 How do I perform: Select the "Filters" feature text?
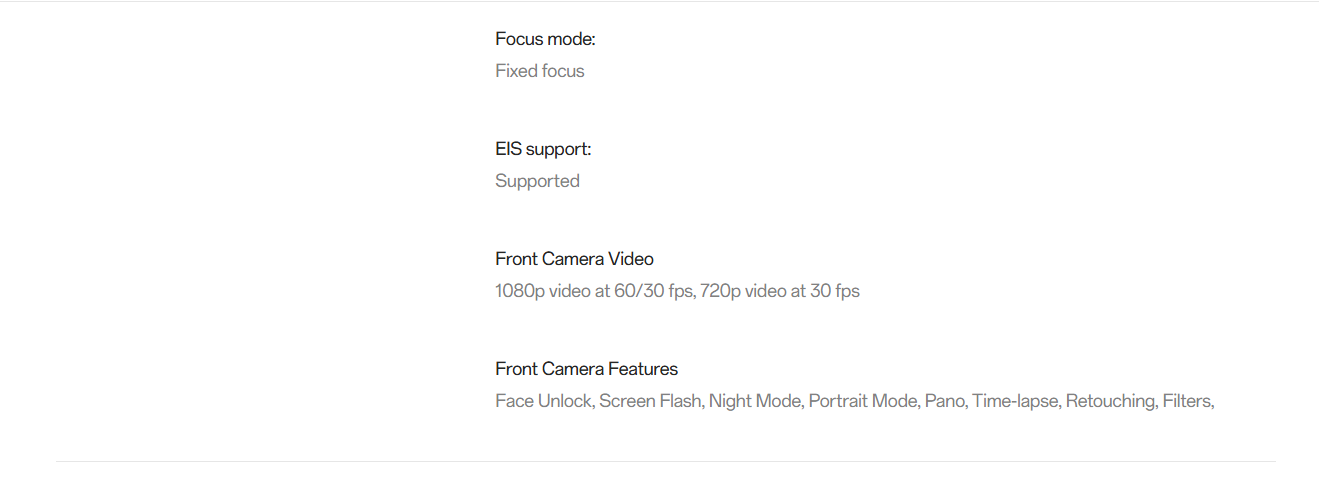pyautogui.click(x=1187, y=401)
